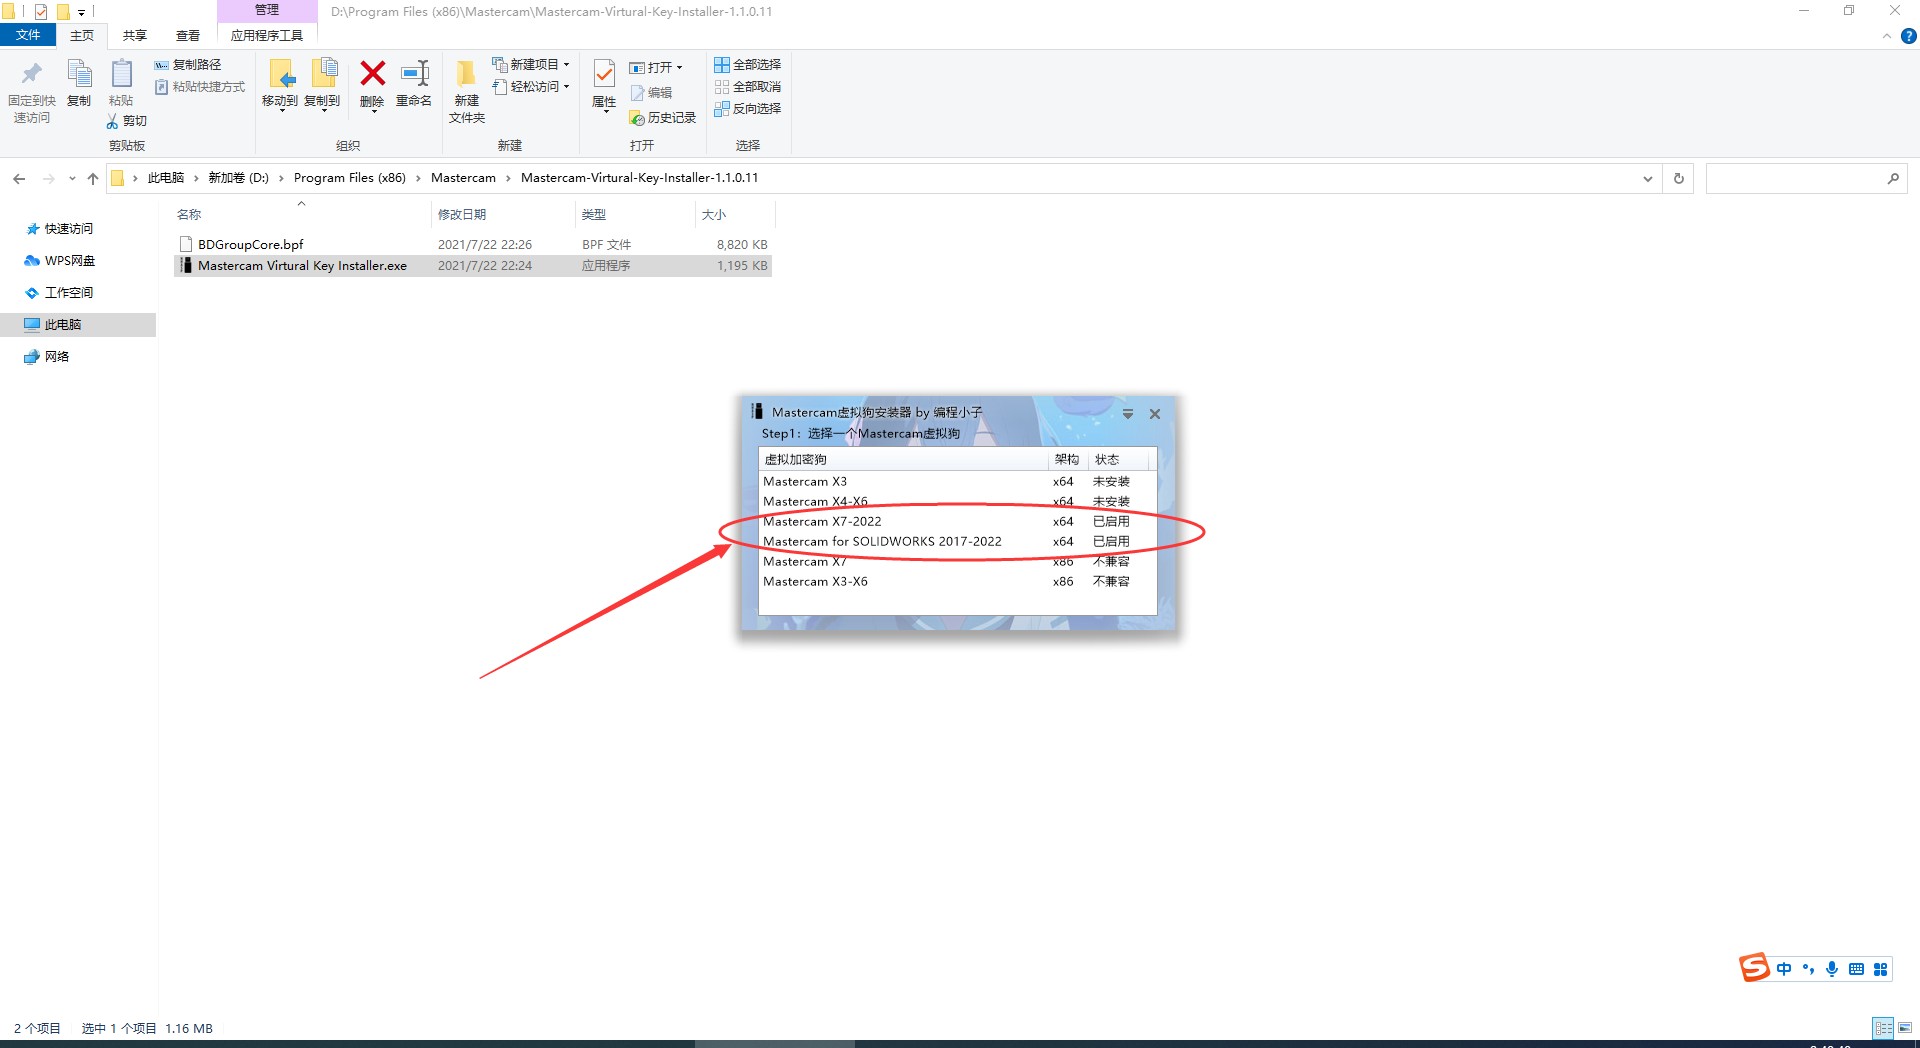Switch to details view icon

point(1883,1028)
